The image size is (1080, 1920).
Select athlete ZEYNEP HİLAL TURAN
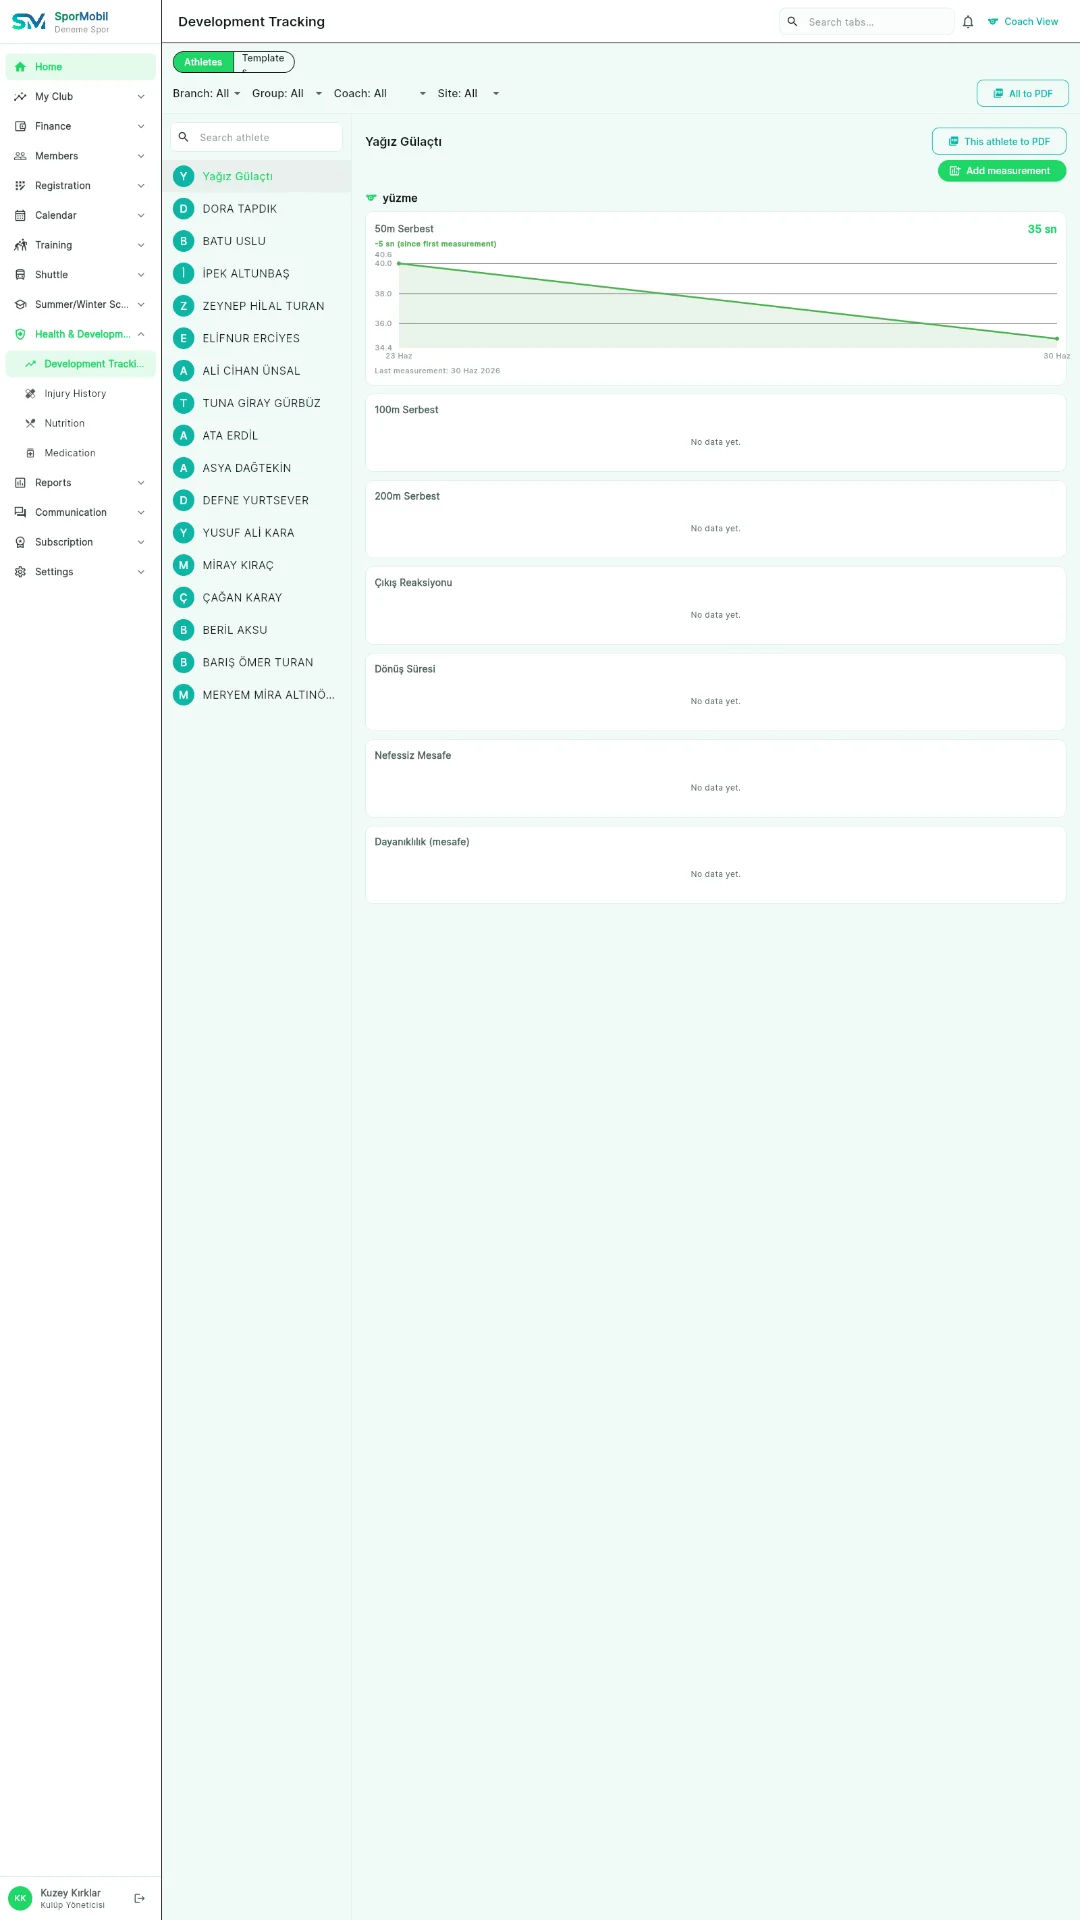257,306
